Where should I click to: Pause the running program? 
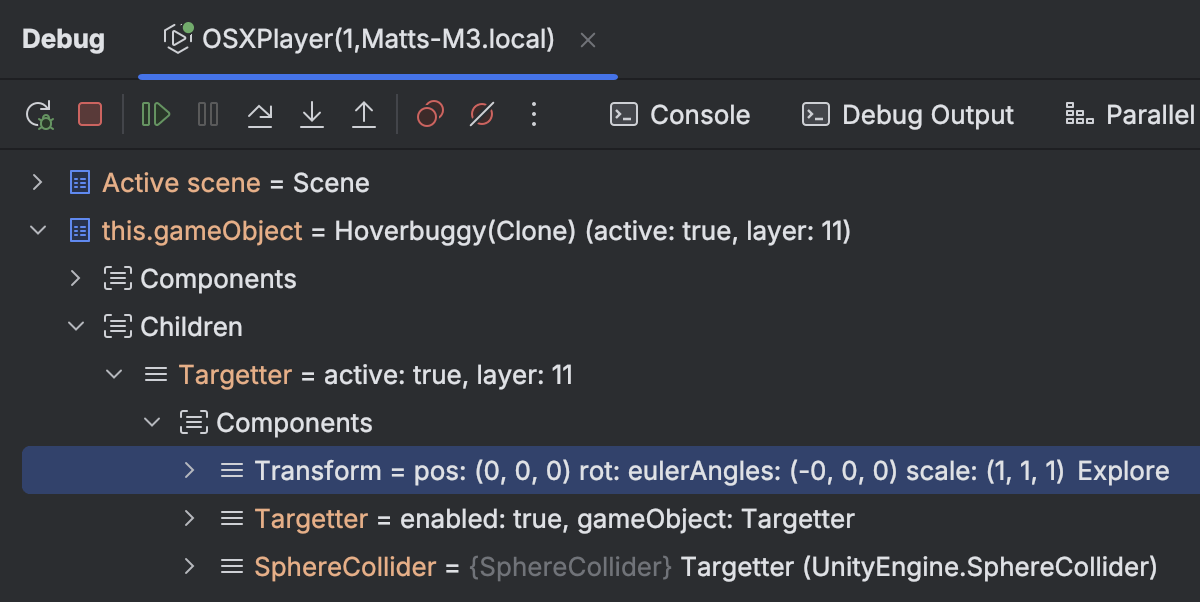point(208,115)
